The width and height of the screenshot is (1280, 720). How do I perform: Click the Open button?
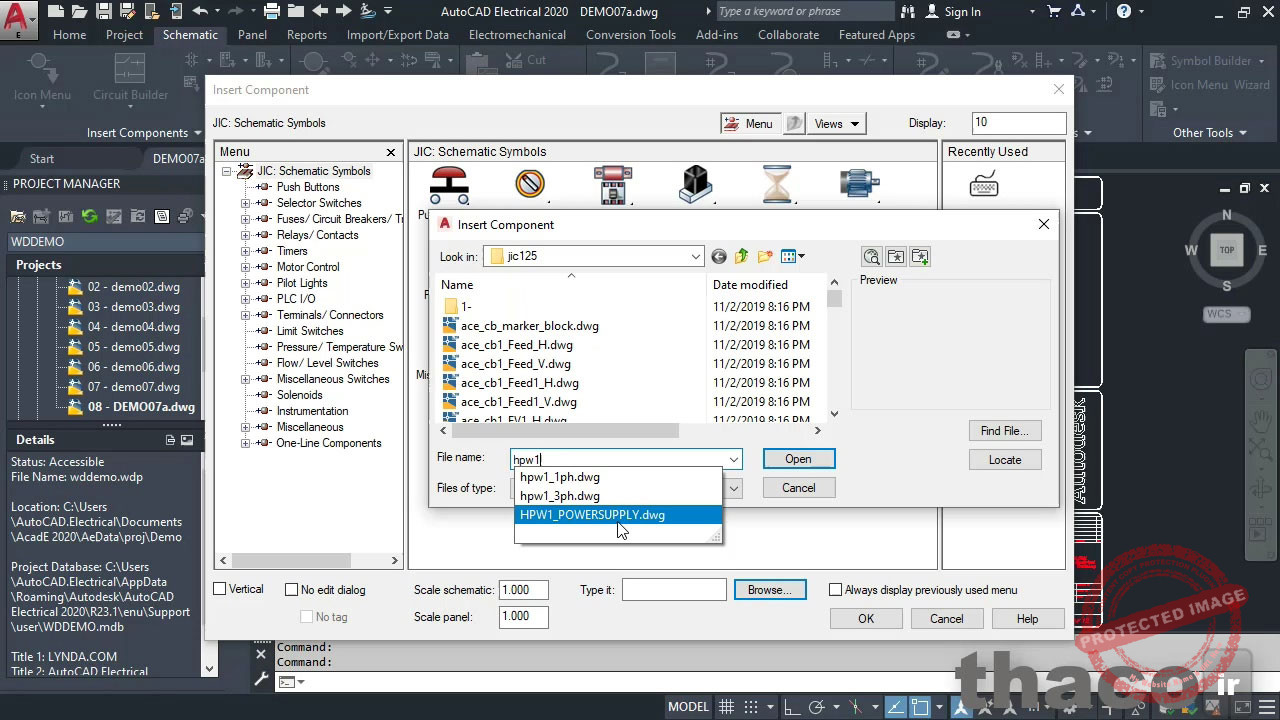(x=798, y=458)
